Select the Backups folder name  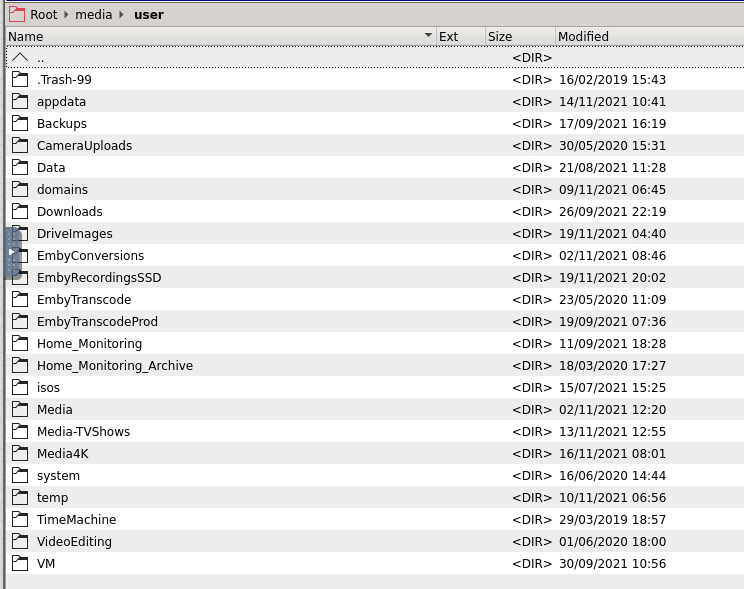(62, 123)
